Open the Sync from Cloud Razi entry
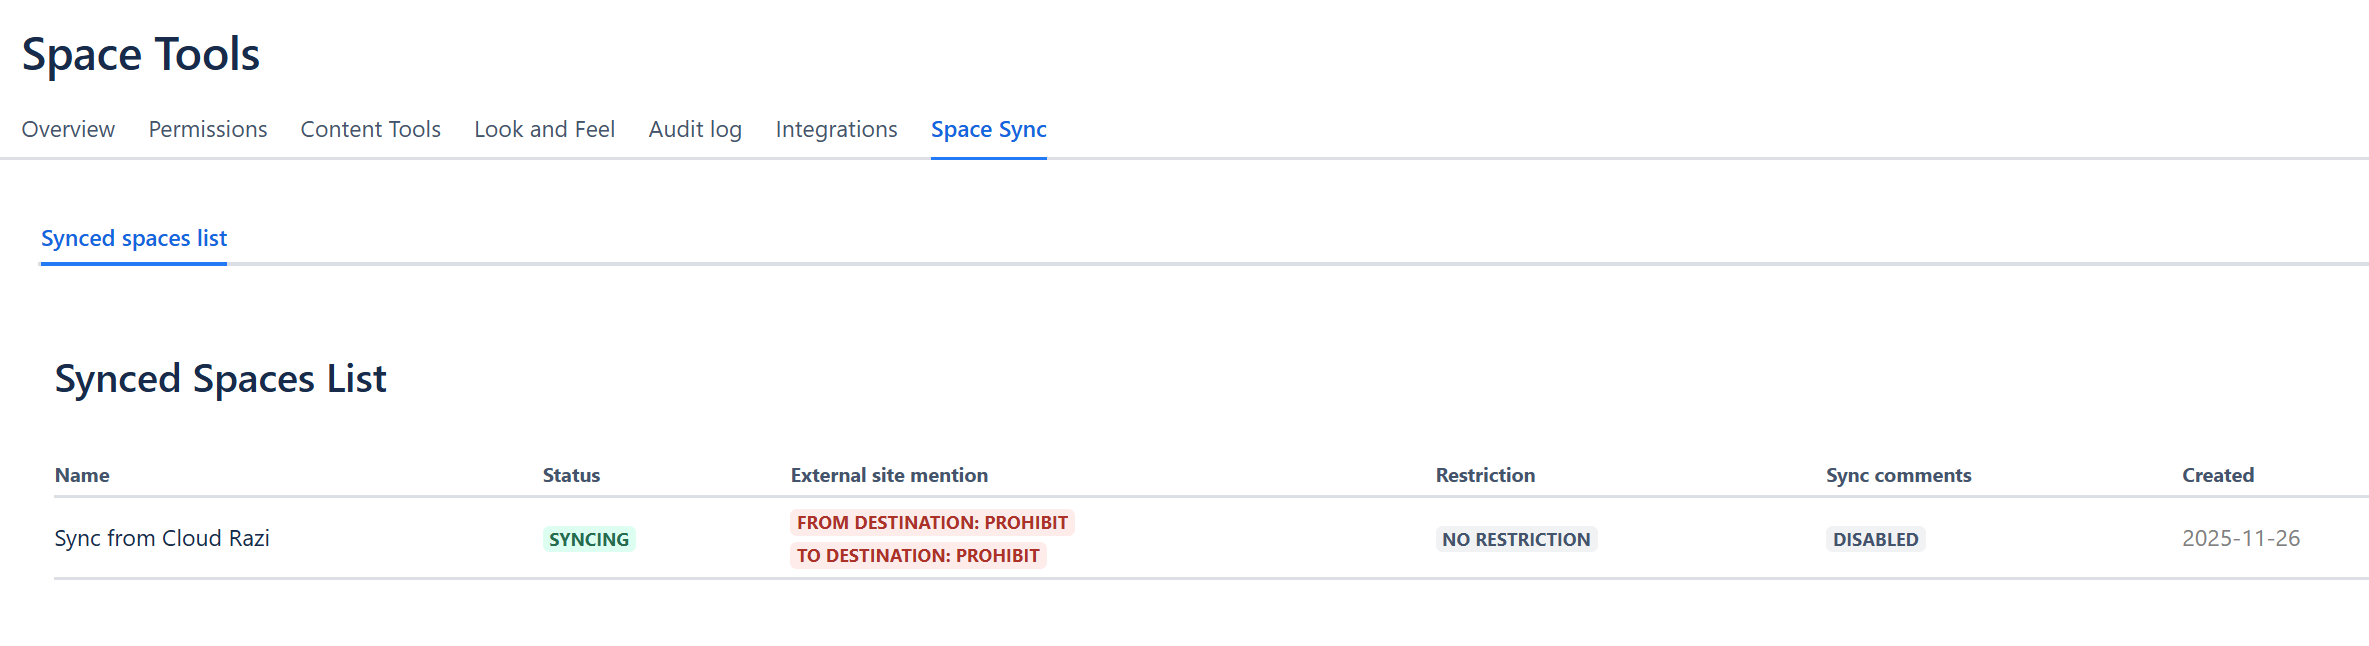 [162, 538]
